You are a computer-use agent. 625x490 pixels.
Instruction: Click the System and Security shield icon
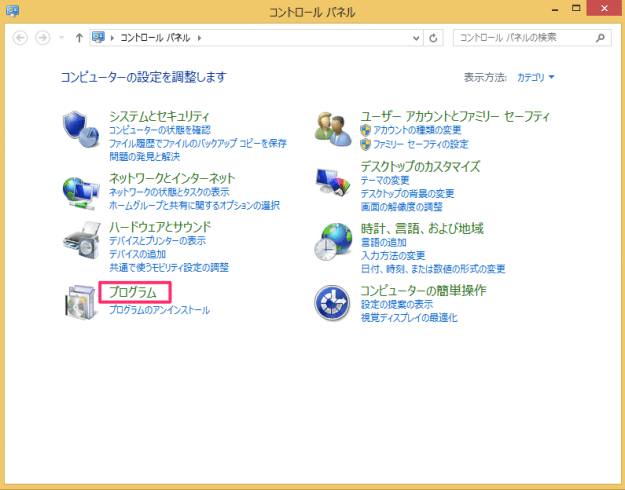click(x=81, y=130)
